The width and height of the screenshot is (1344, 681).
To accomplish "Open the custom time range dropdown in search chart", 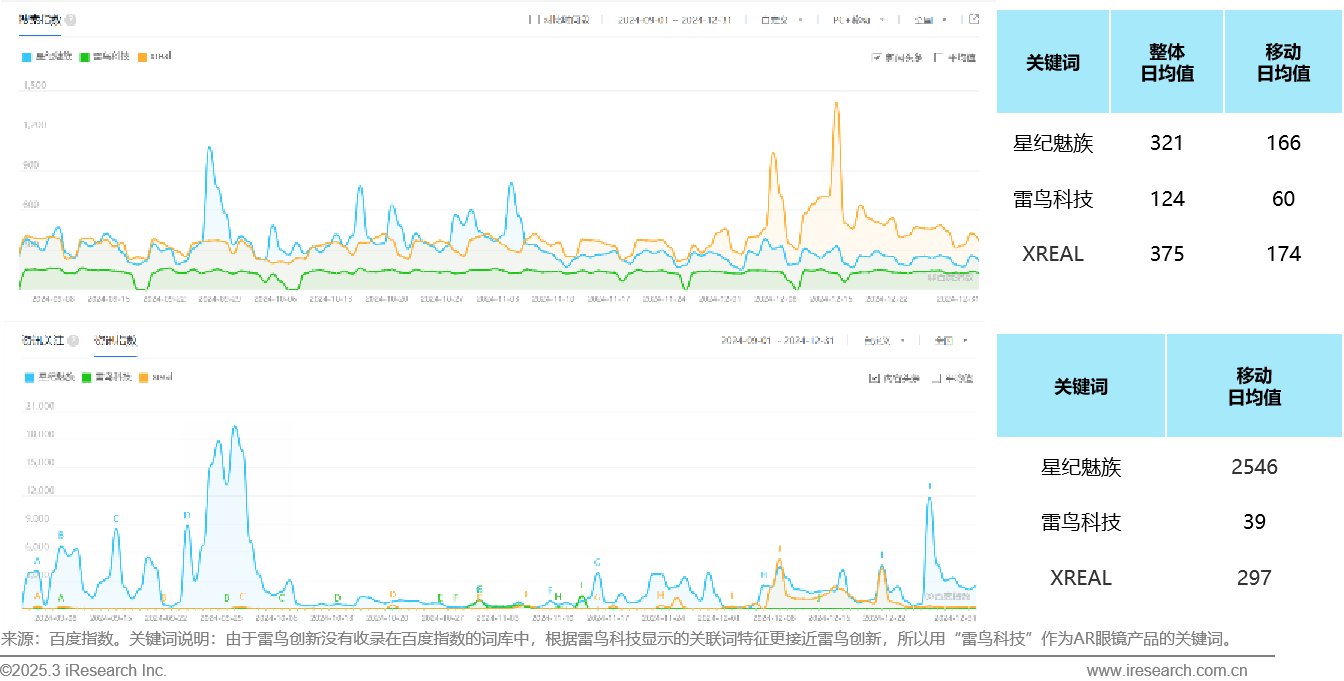I will 781,19.
